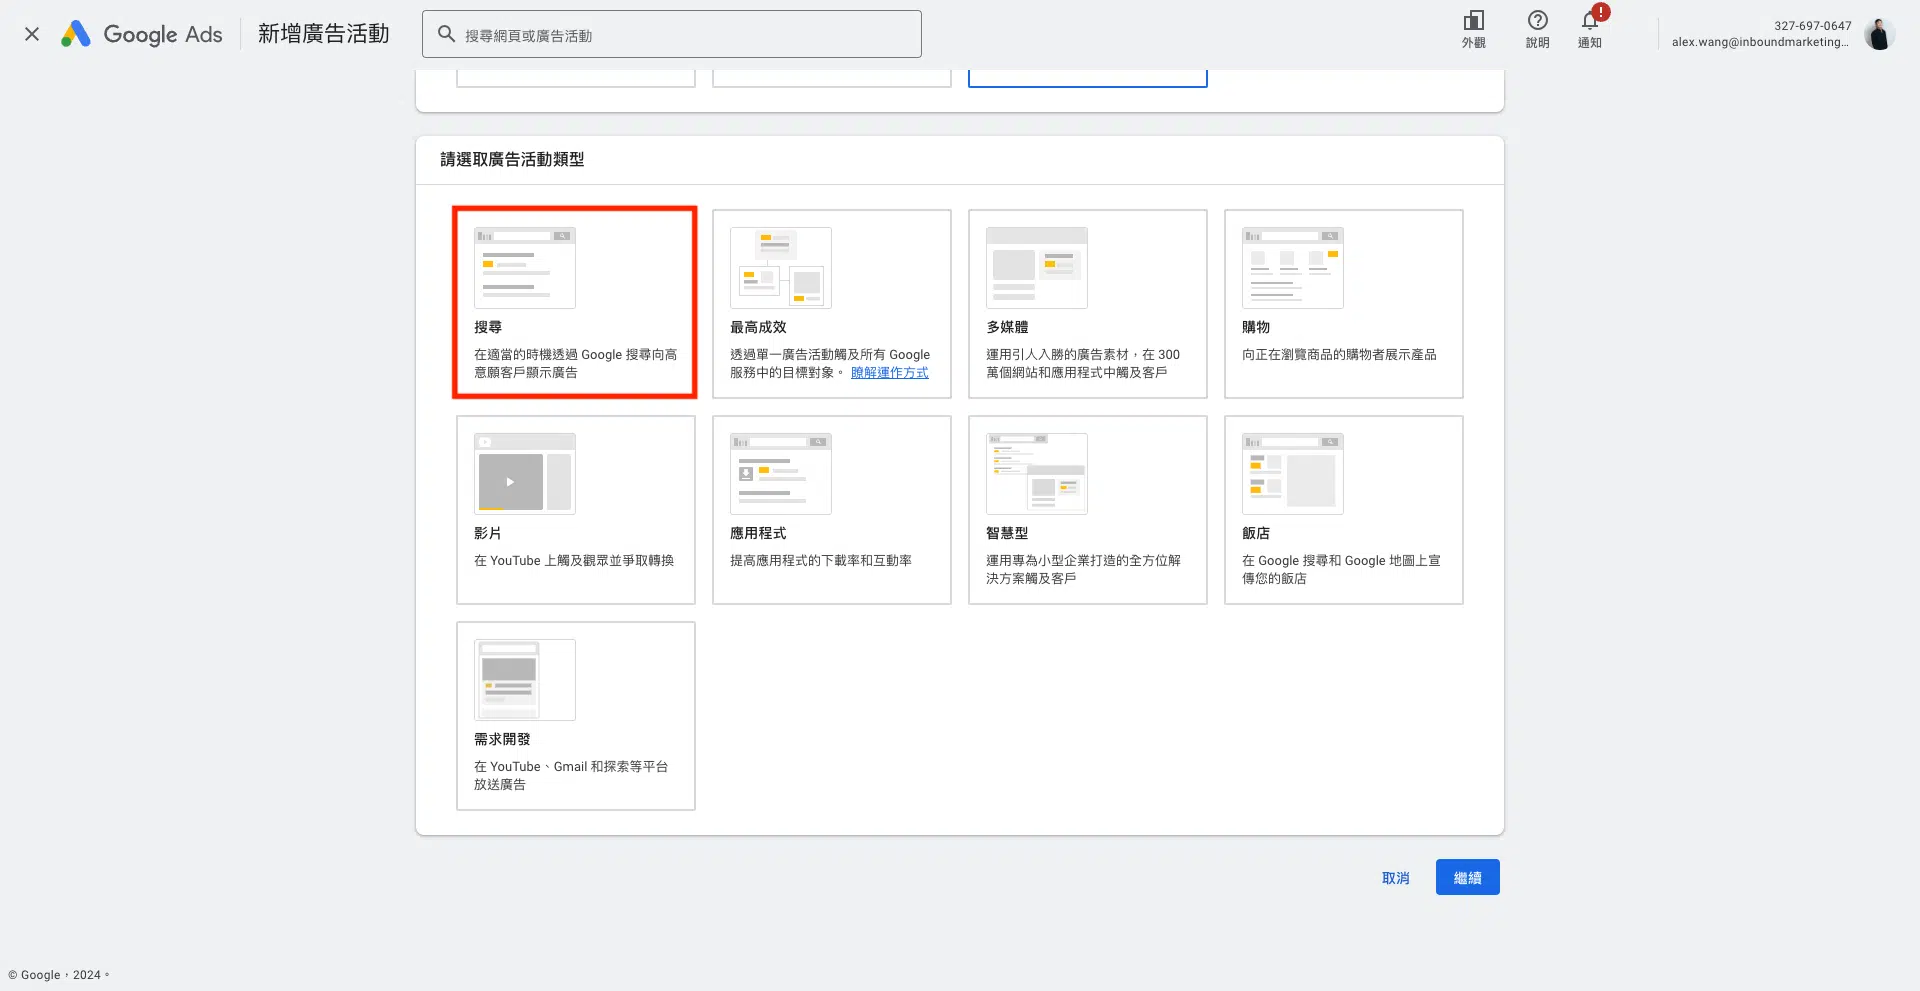Choose the 應用程式 card title
The width and height of the screenshot is (1920, 991).
(x=758, y=533)
